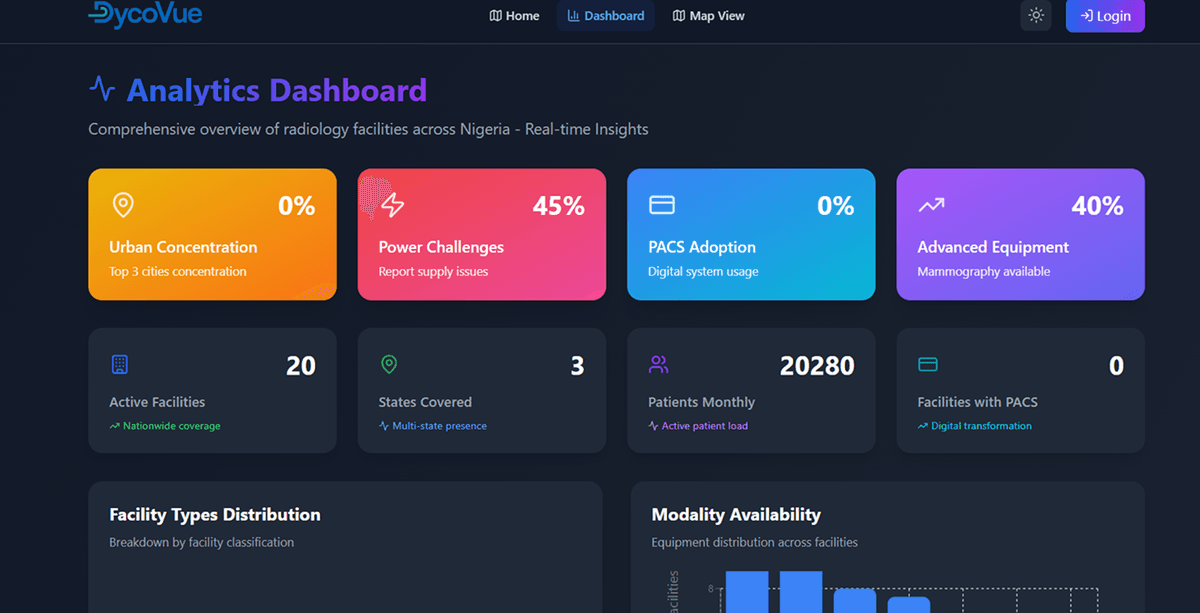This screenshot has height=613, width=1200.
Task: Select the lightning bolt icon on Power Challenges card
Action: click(x=392, y=204)
